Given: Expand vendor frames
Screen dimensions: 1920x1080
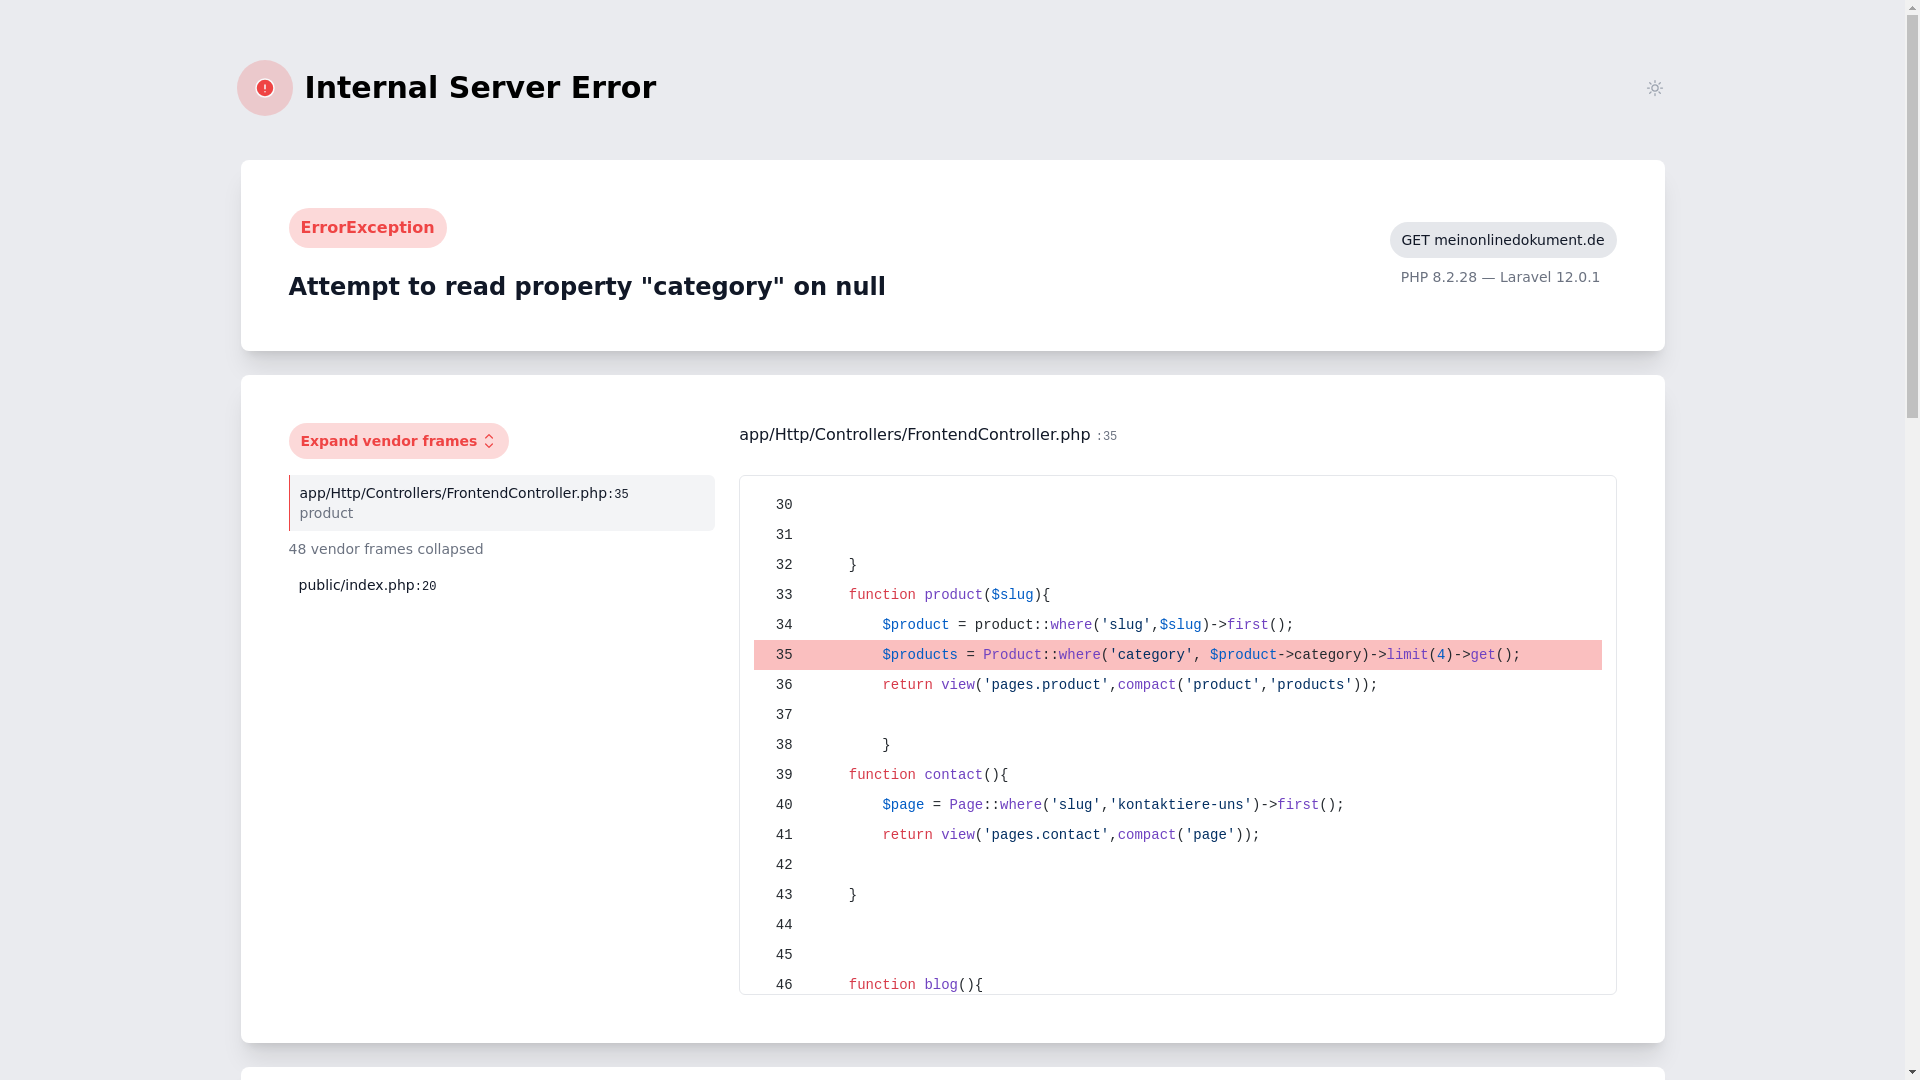Looking at the screenshot, I should 398,441.
